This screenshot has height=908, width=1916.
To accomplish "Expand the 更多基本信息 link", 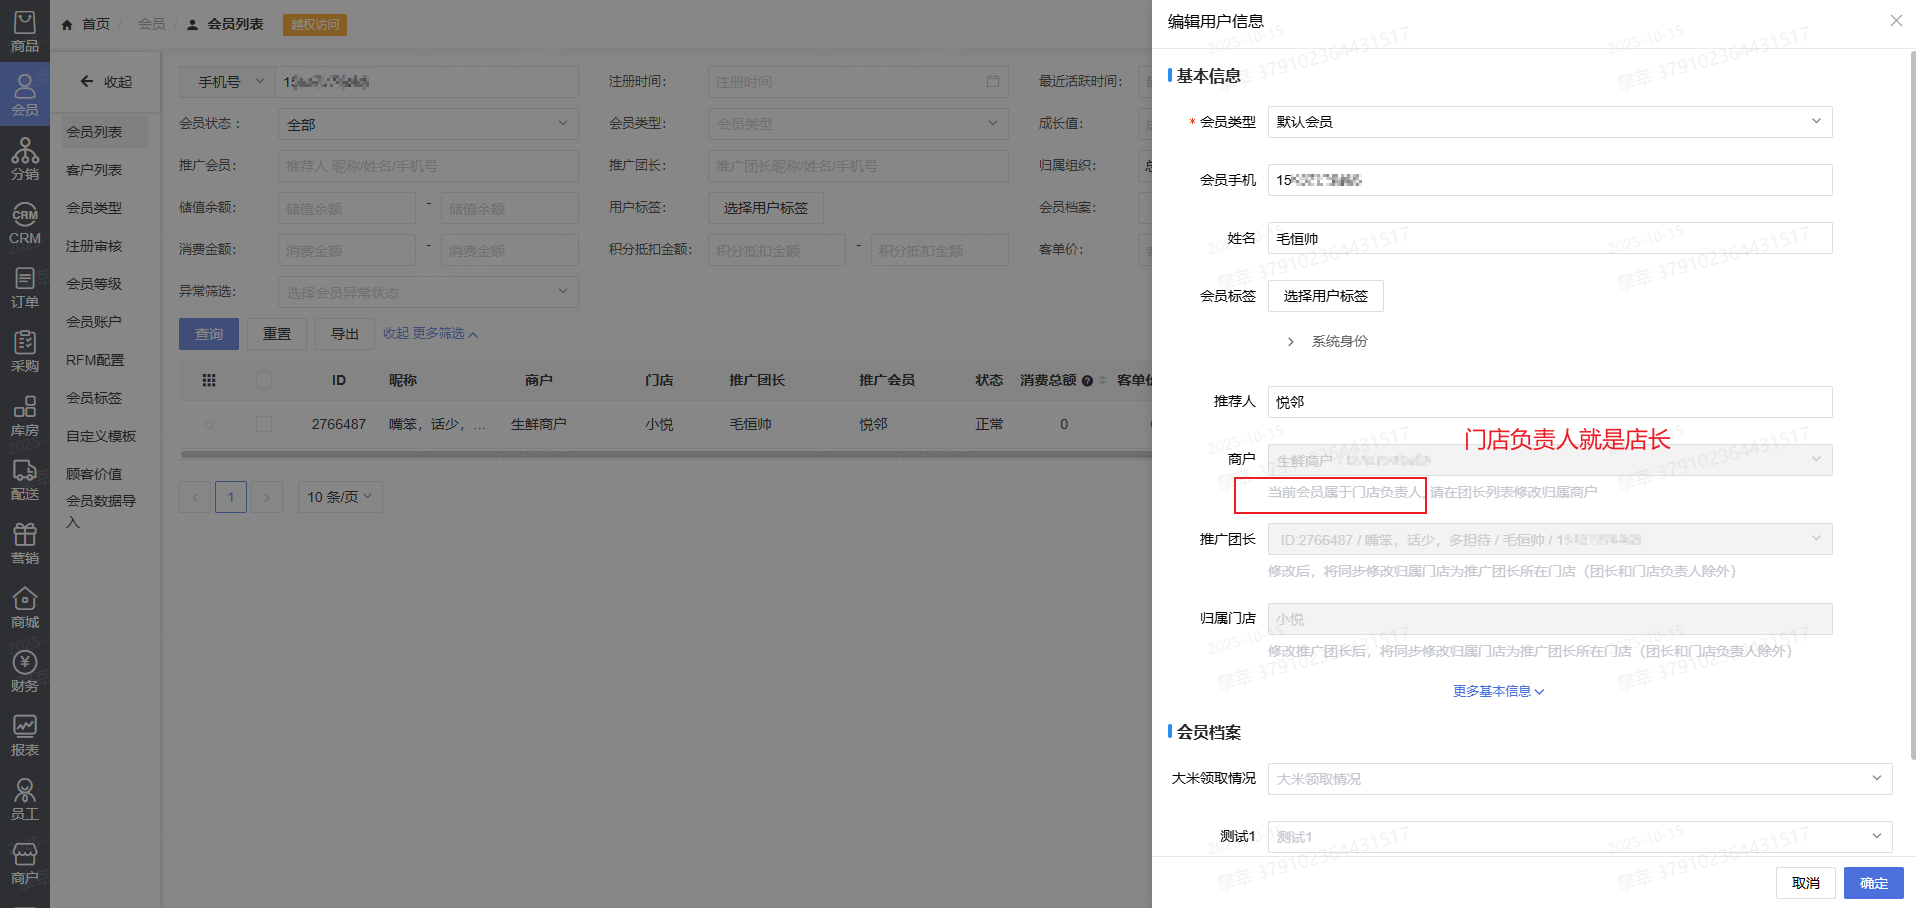I will click(1498, 691).
